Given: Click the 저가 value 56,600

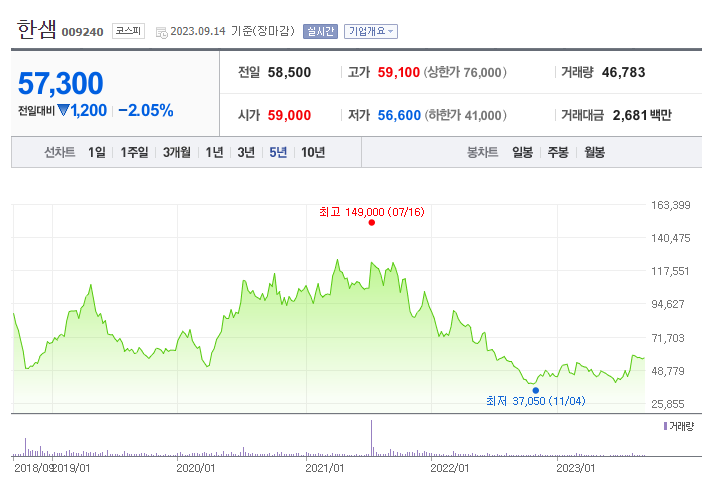Looking at the screenshot, I should click(x=399, y=115).
